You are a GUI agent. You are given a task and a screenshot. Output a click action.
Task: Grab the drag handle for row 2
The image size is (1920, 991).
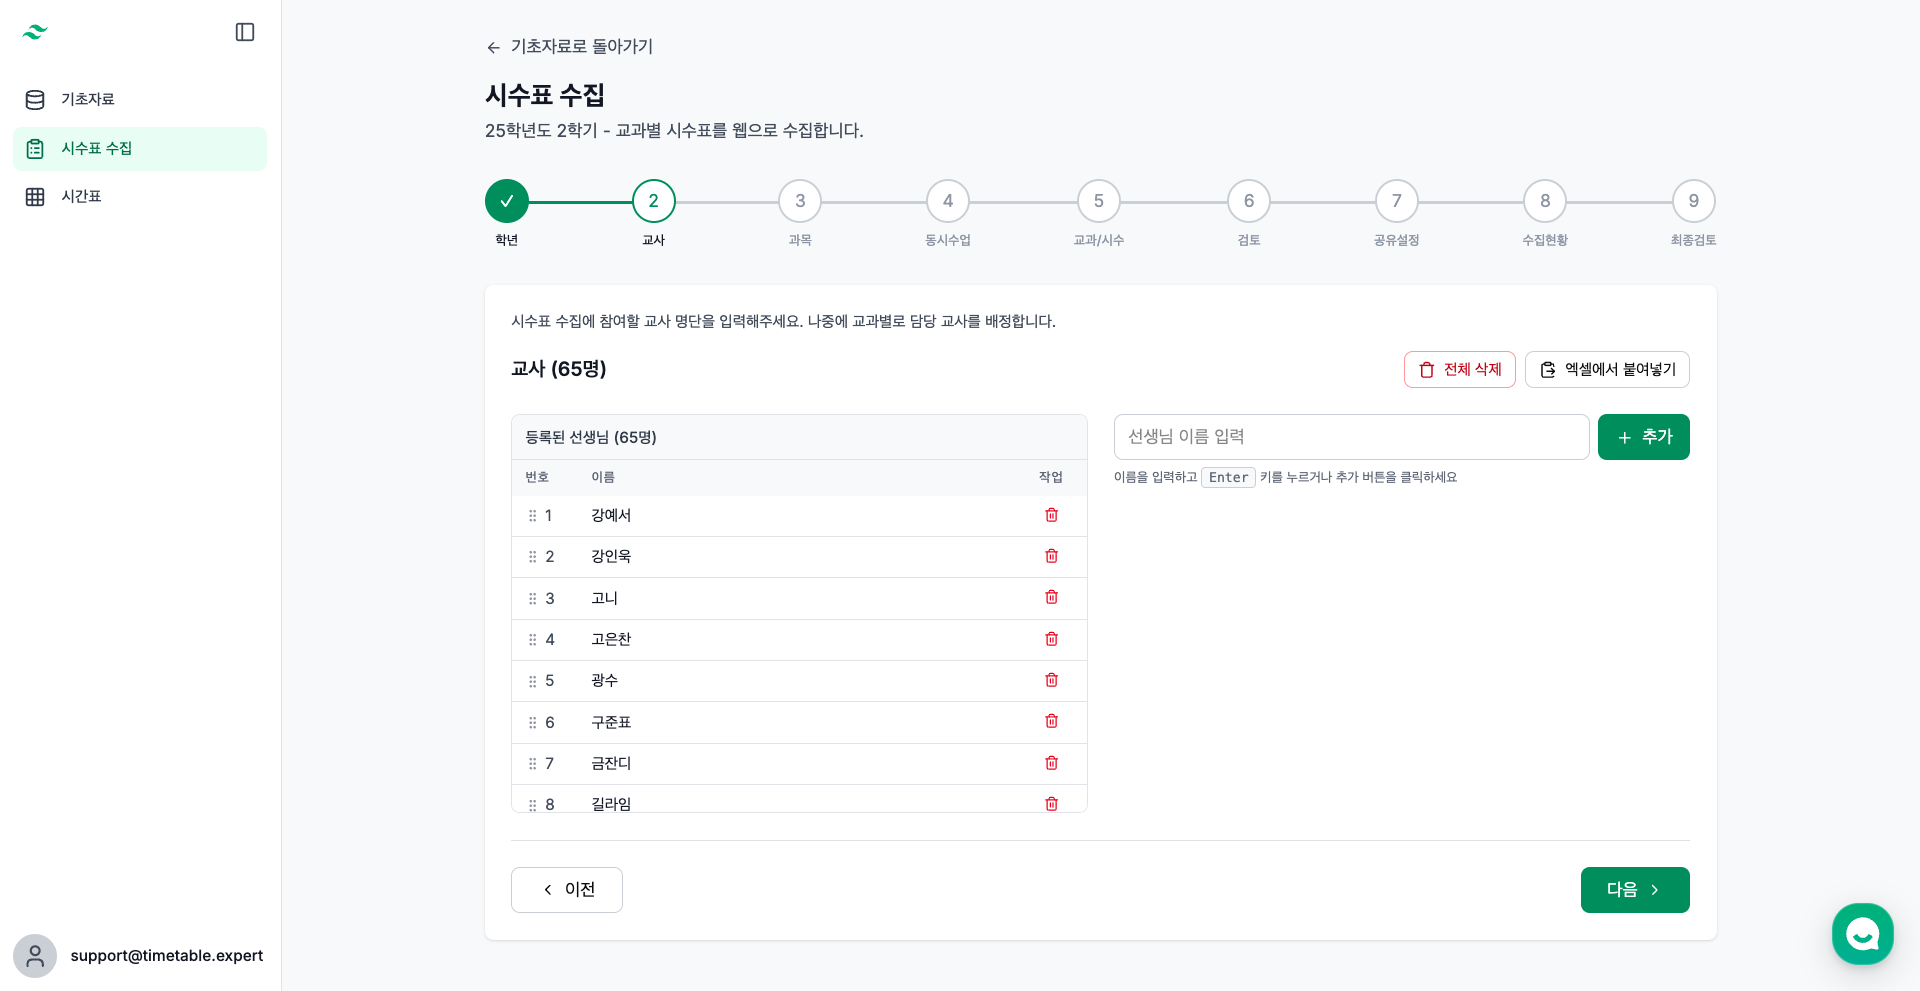(532, 557)
